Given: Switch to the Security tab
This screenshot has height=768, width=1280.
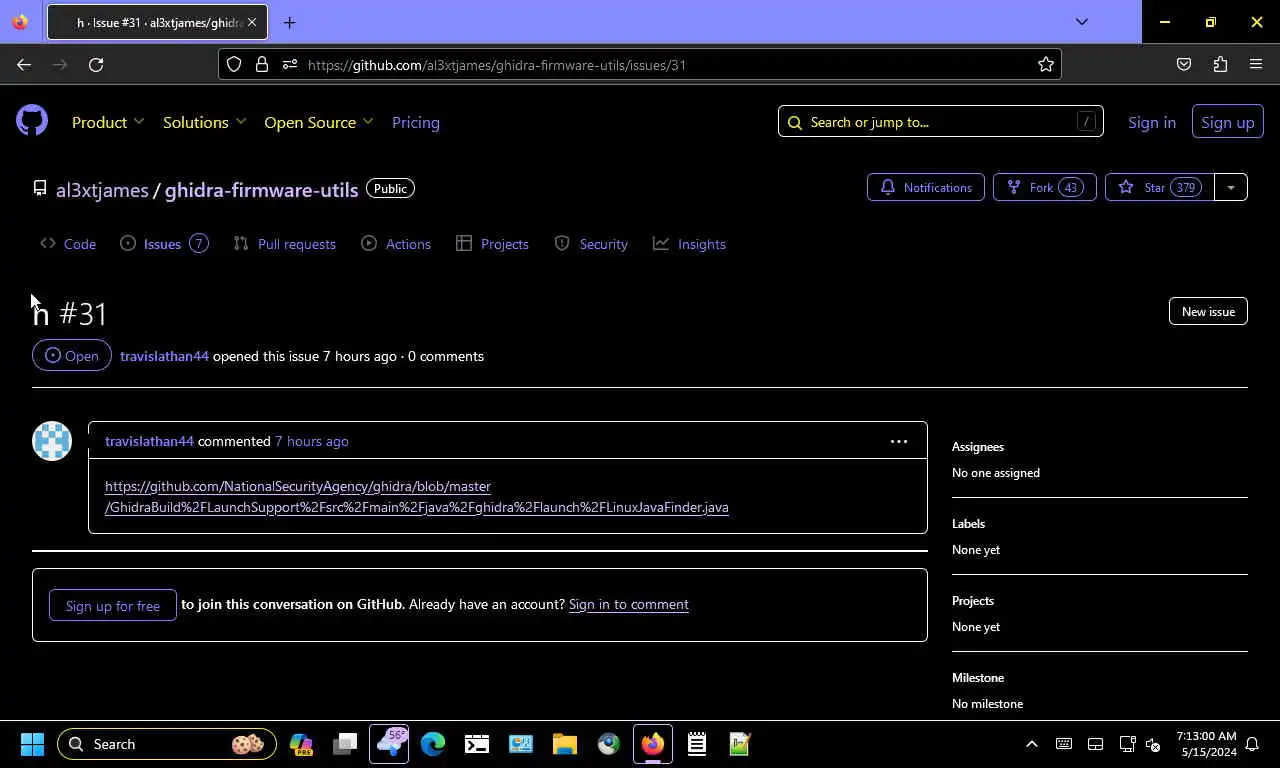Looking at the screenshot, I should point(591,244).
